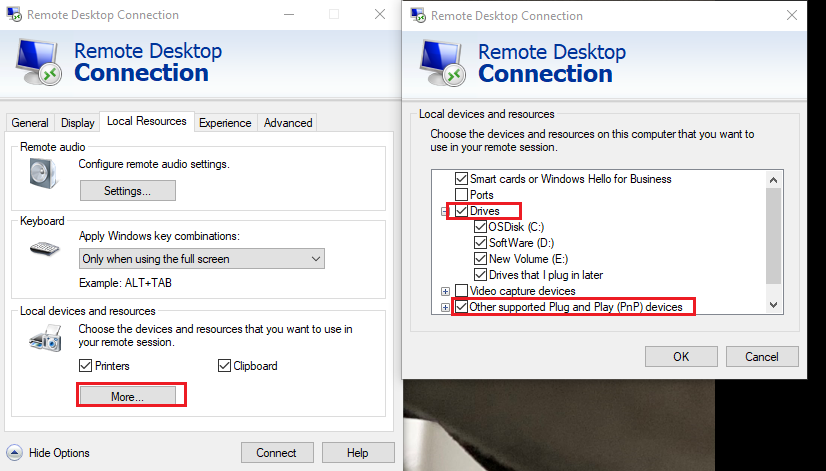Click the right dialog's title bar app icon

(x=418, y=15)
